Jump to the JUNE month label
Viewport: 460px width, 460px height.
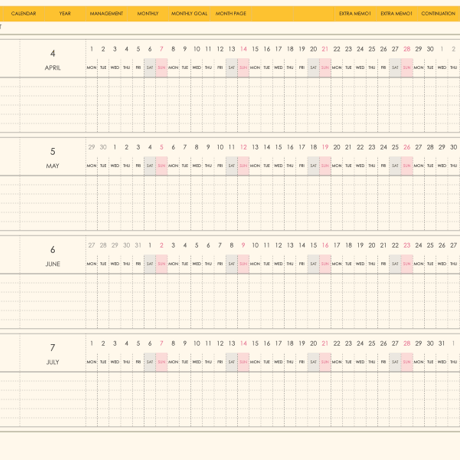[53, 264]
